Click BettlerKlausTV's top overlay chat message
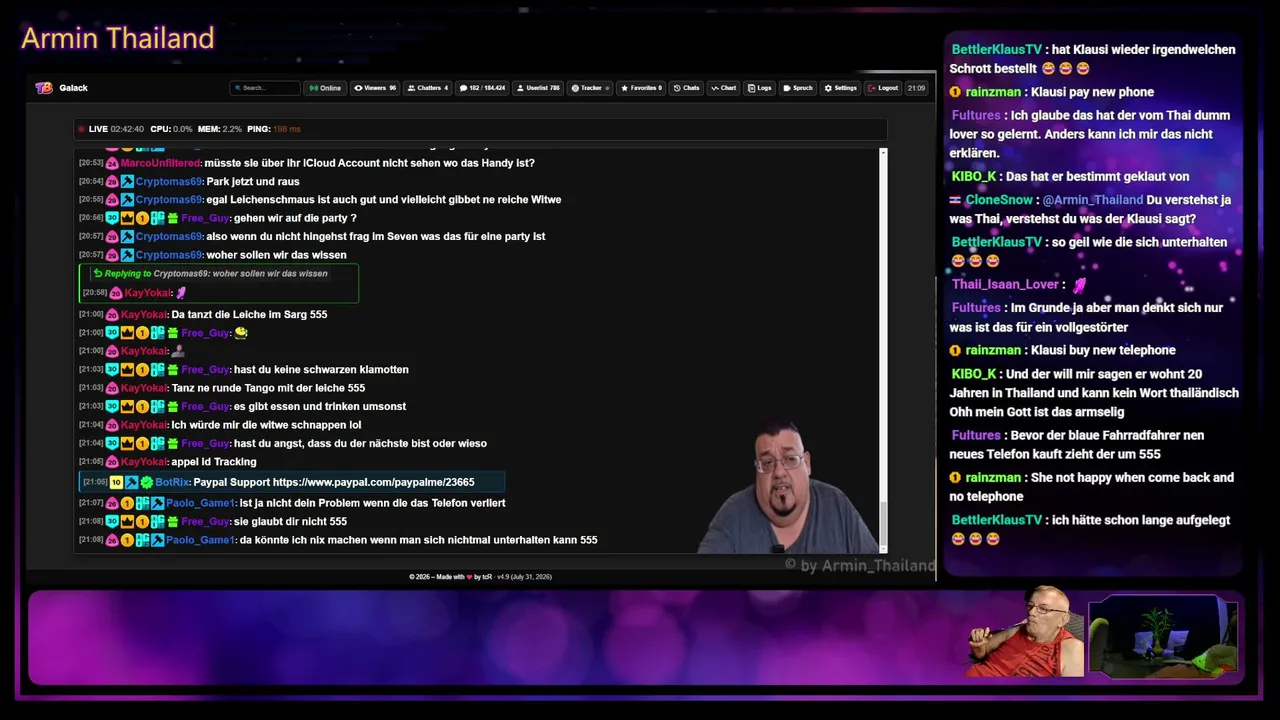Image resolution: width=1280 pixels, height=720 pixels. tap(1094, 59)
